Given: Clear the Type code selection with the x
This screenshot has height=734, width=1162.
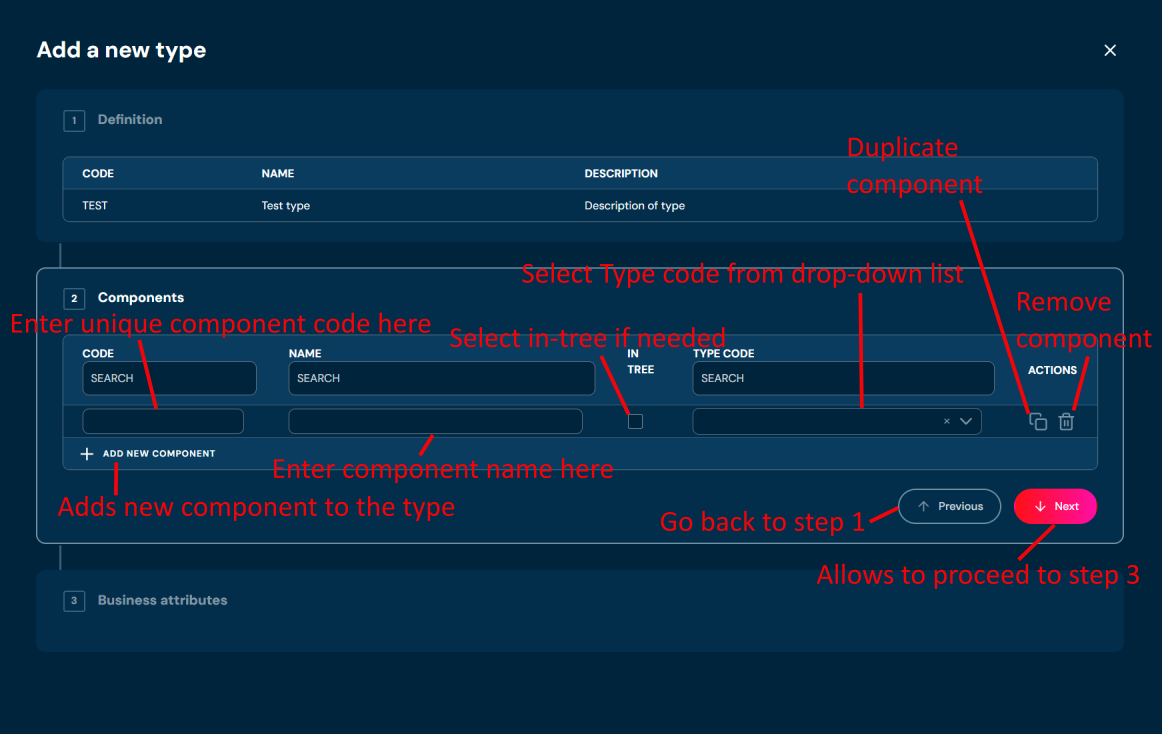Looking at the screenshot, I should pyautogui.click(x=946, y=422).
